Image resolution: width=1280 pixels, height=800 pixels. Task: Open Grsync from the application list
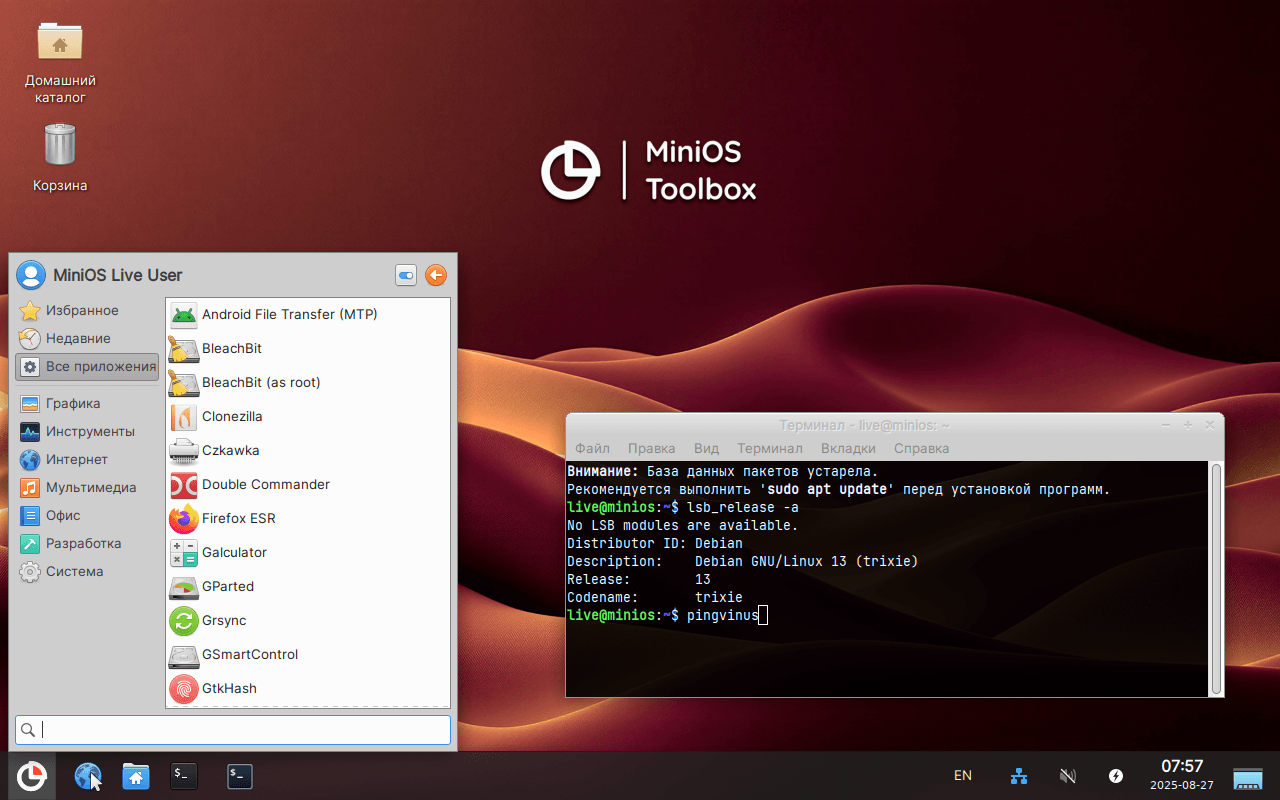223,620
